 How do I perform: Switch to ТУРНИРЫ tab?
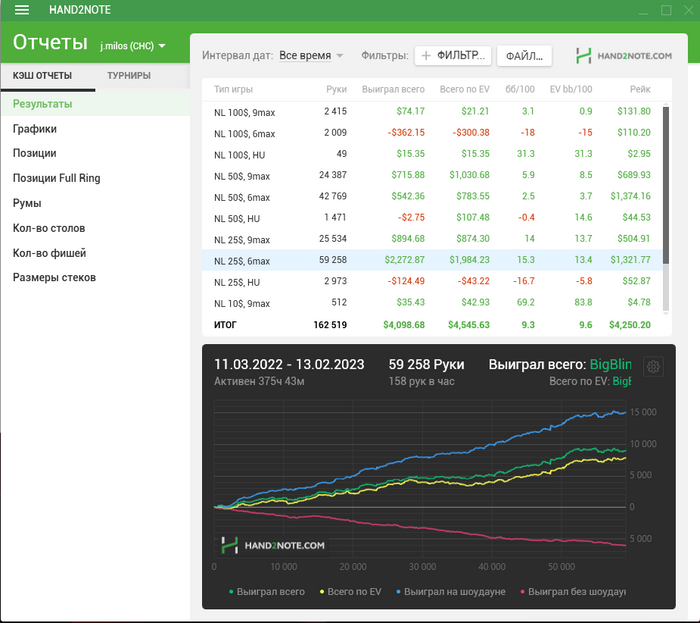click(129, 76)
